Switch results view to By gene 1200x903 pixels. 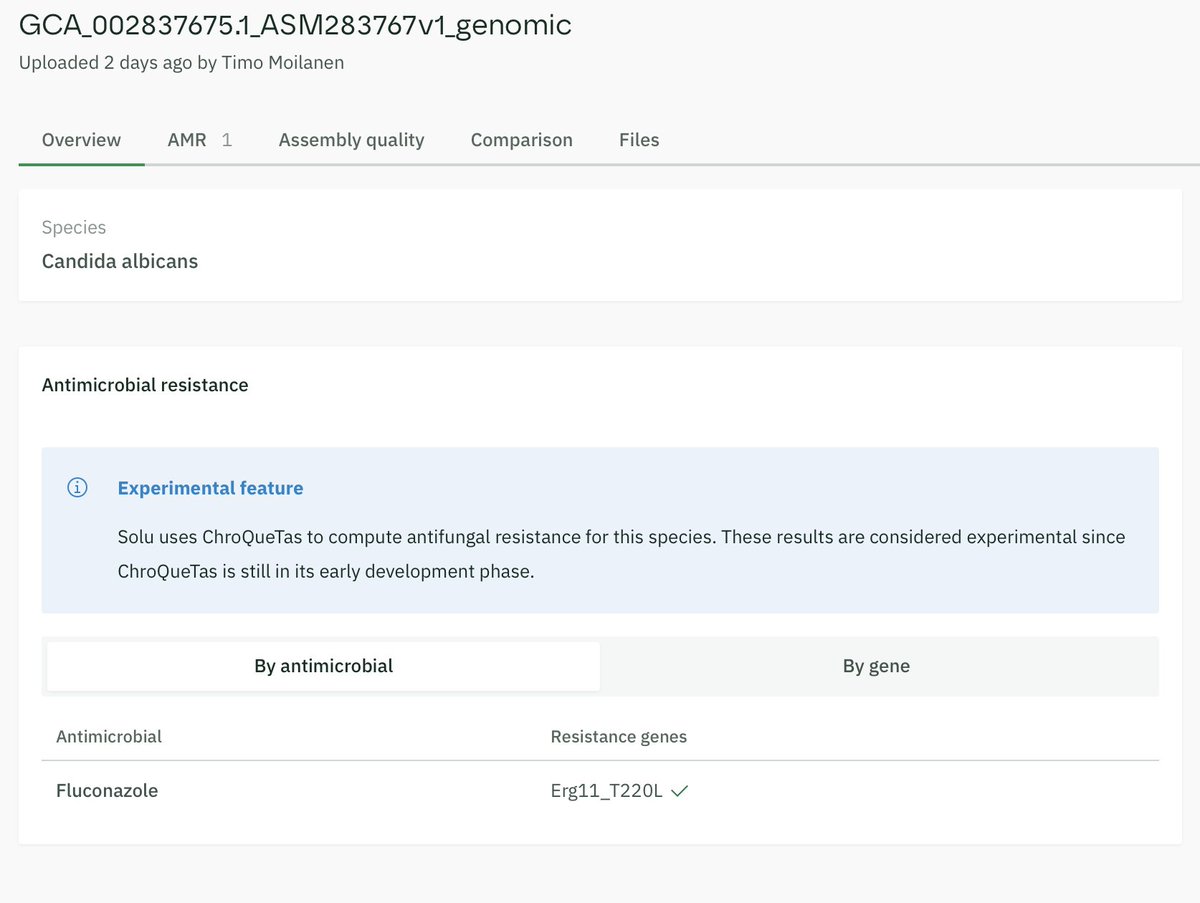pos(876,666)
